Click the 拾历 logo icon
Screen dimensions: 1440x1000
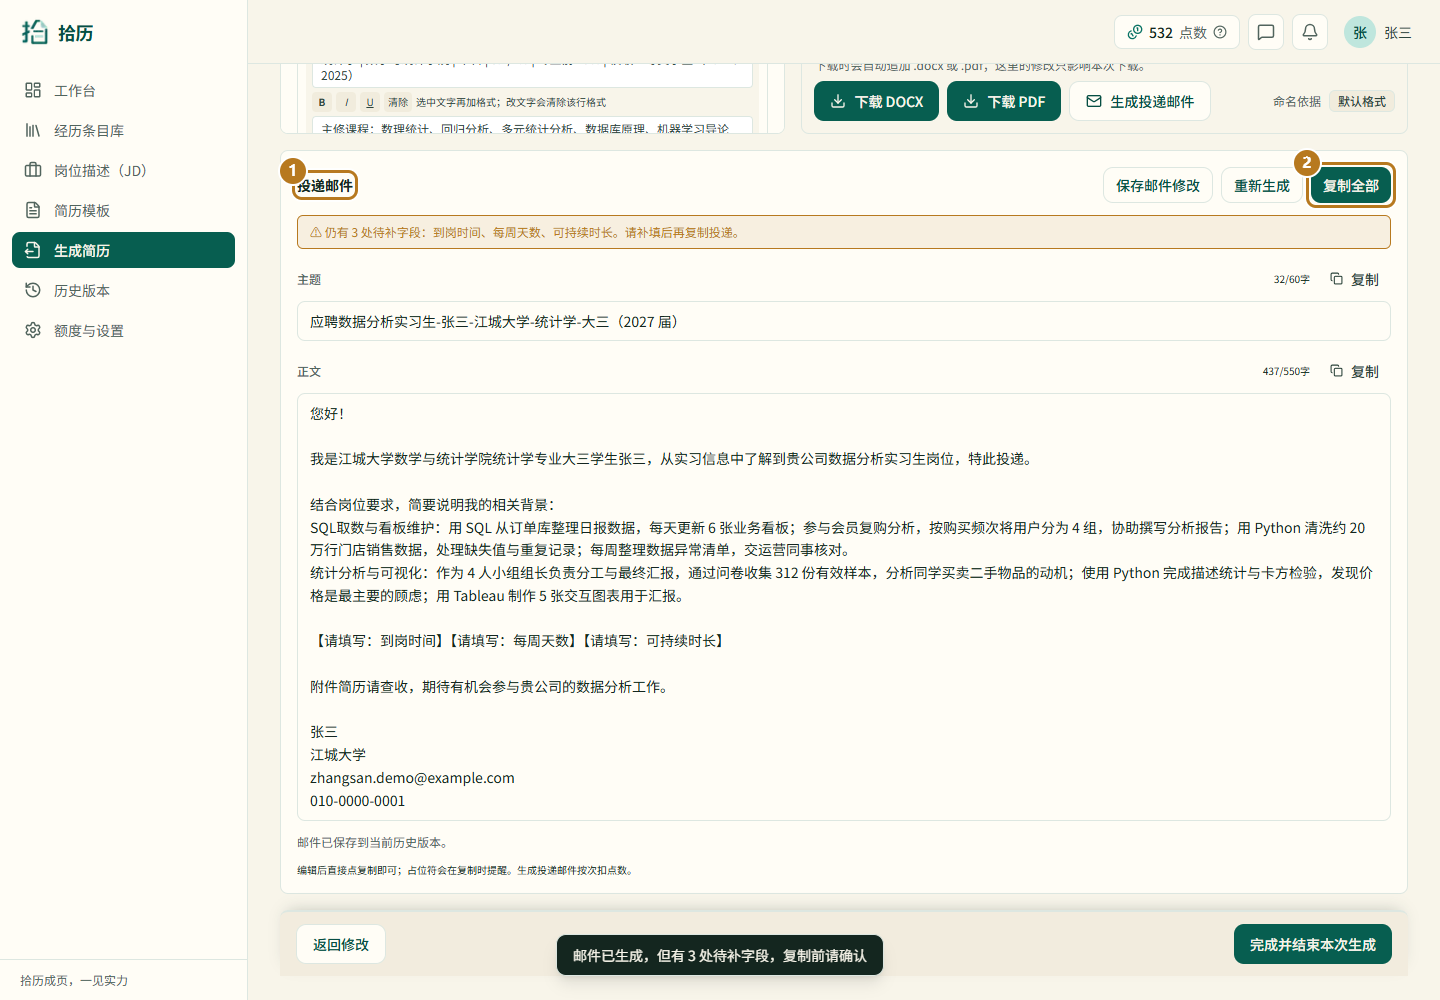(35, 32)
